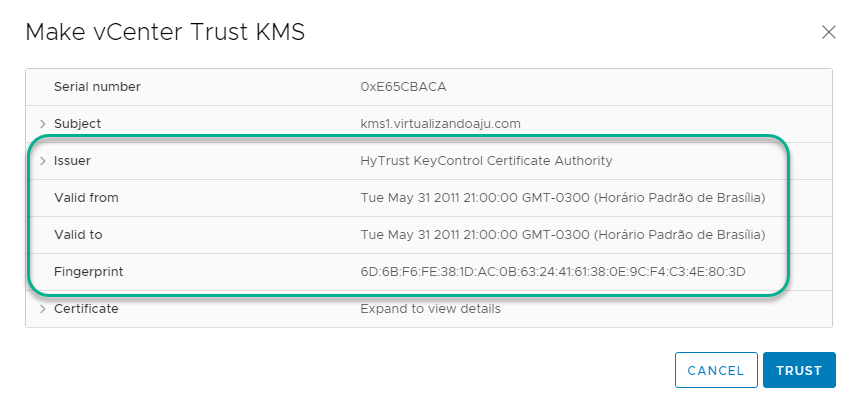The height and width of the screenshot is (409, 856).
Task: Click the Valid to label
Action: point(78,235)
